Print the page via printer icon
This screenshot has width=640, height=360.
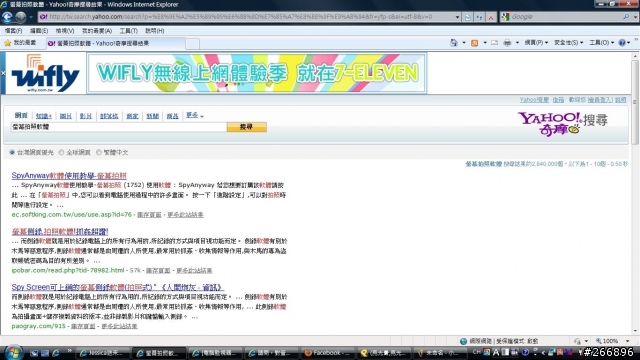507,42
